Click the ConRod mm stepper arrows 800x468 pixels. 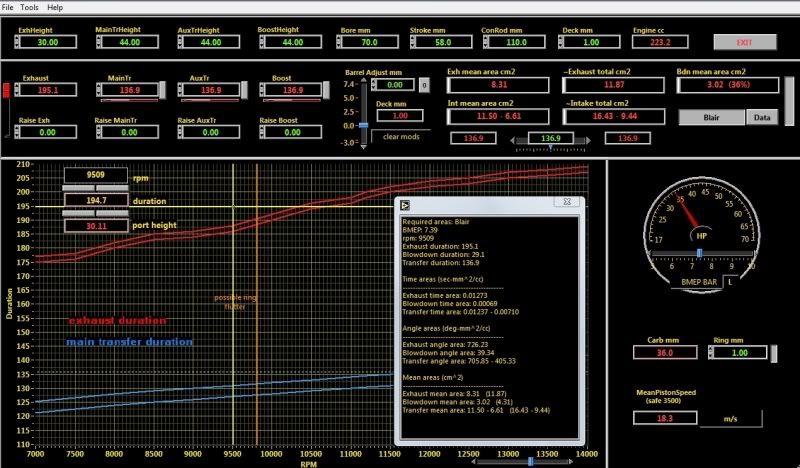pyautogui.click(x=486, y=42)
